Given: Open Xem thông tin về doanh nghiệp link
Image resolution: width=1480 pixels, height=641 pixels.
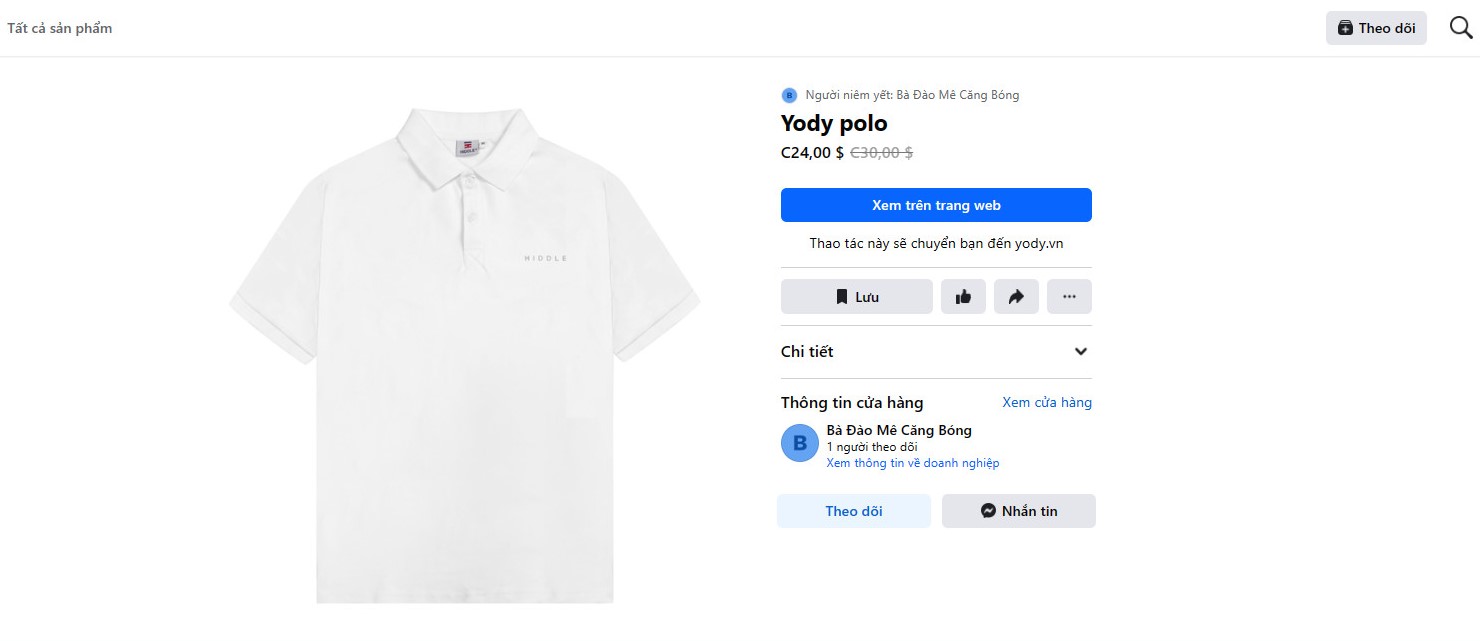Looking at the screenshot, I should (912, 463).
